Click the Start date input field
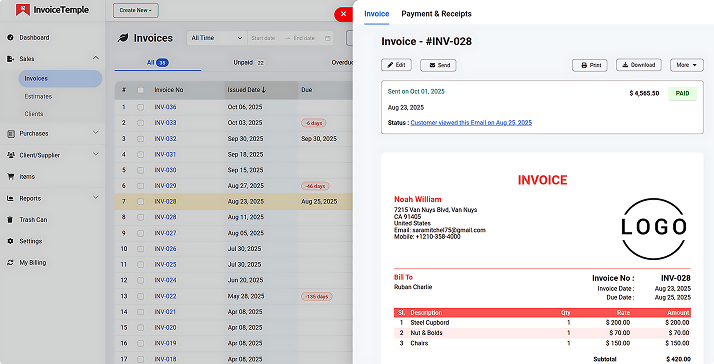 pos(265,38)
